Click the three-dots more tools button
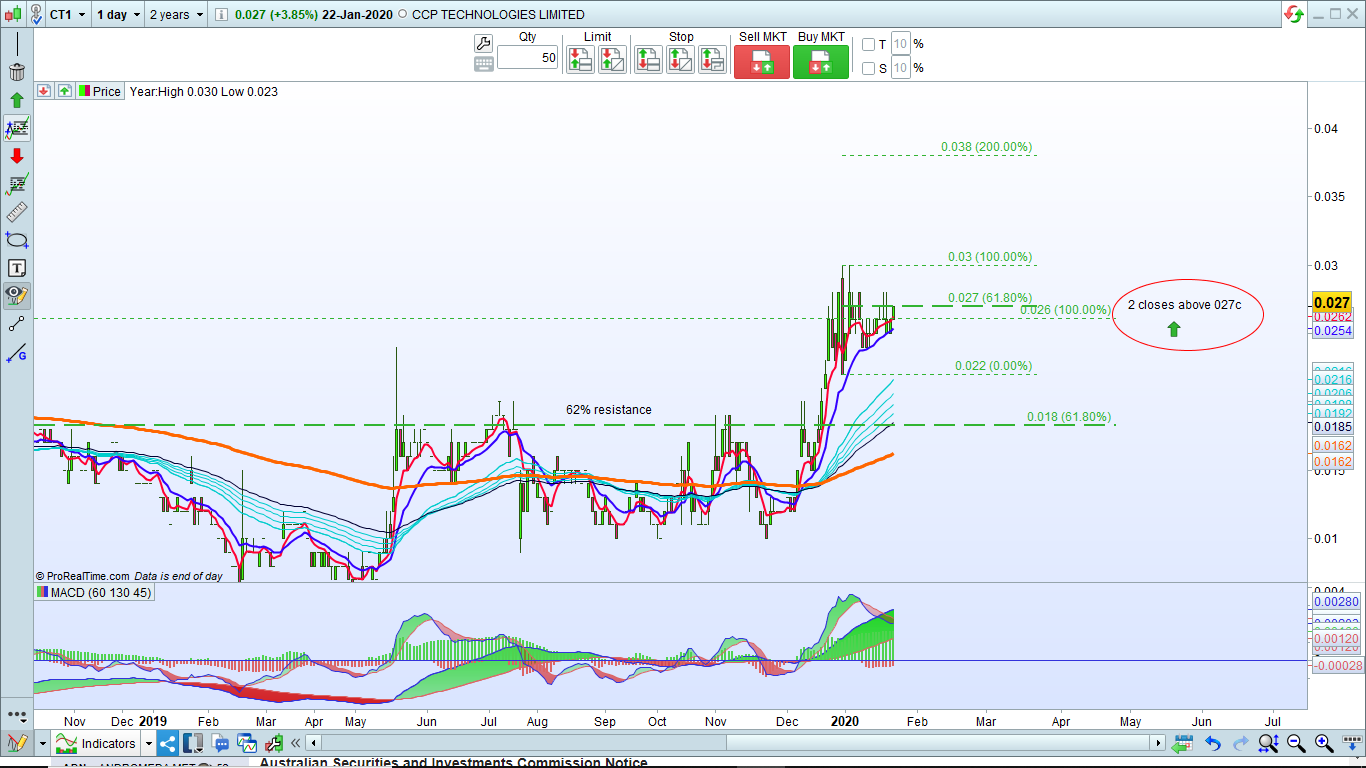This screenshot has width=1366, height=768. click(17, 716)
